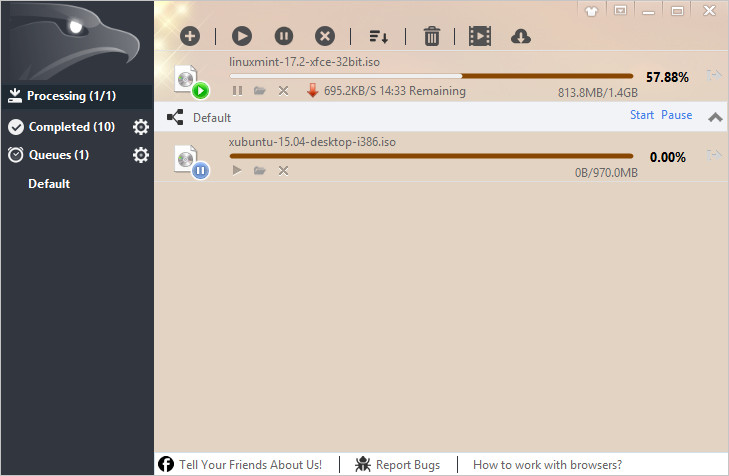The width and height of the screenshot is (729, 476).
Task: Click Tell Your Friends About Us!
Action: (x=250, y=464)
